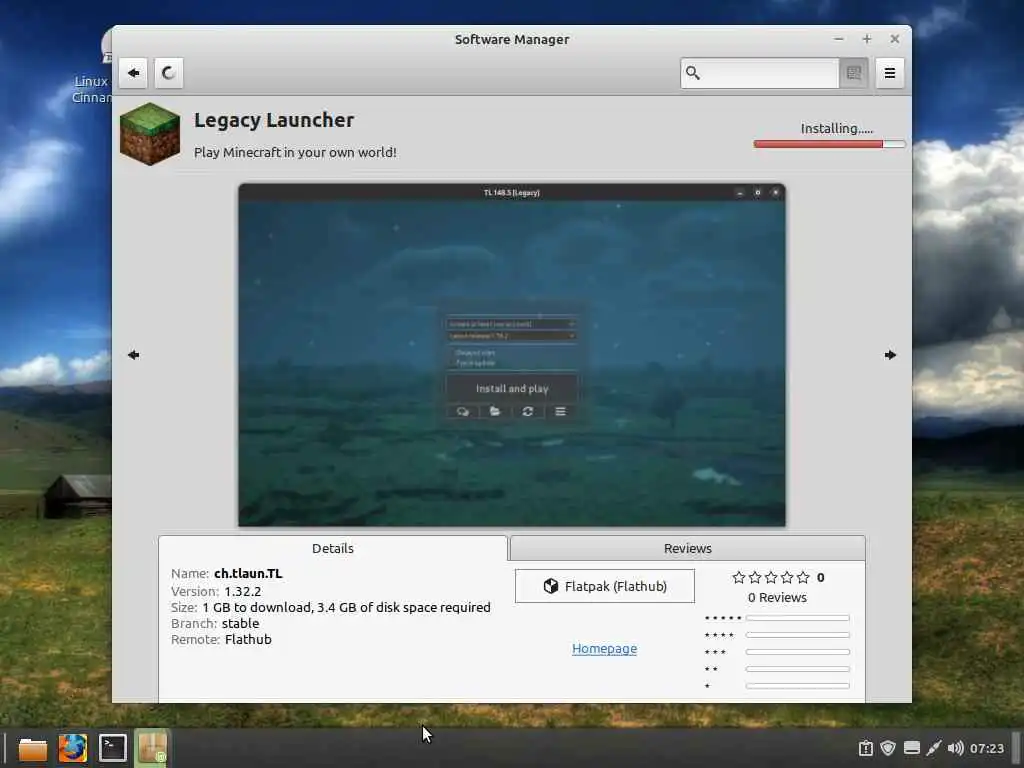Show previous screenshot with left arrow

(134, 355)
